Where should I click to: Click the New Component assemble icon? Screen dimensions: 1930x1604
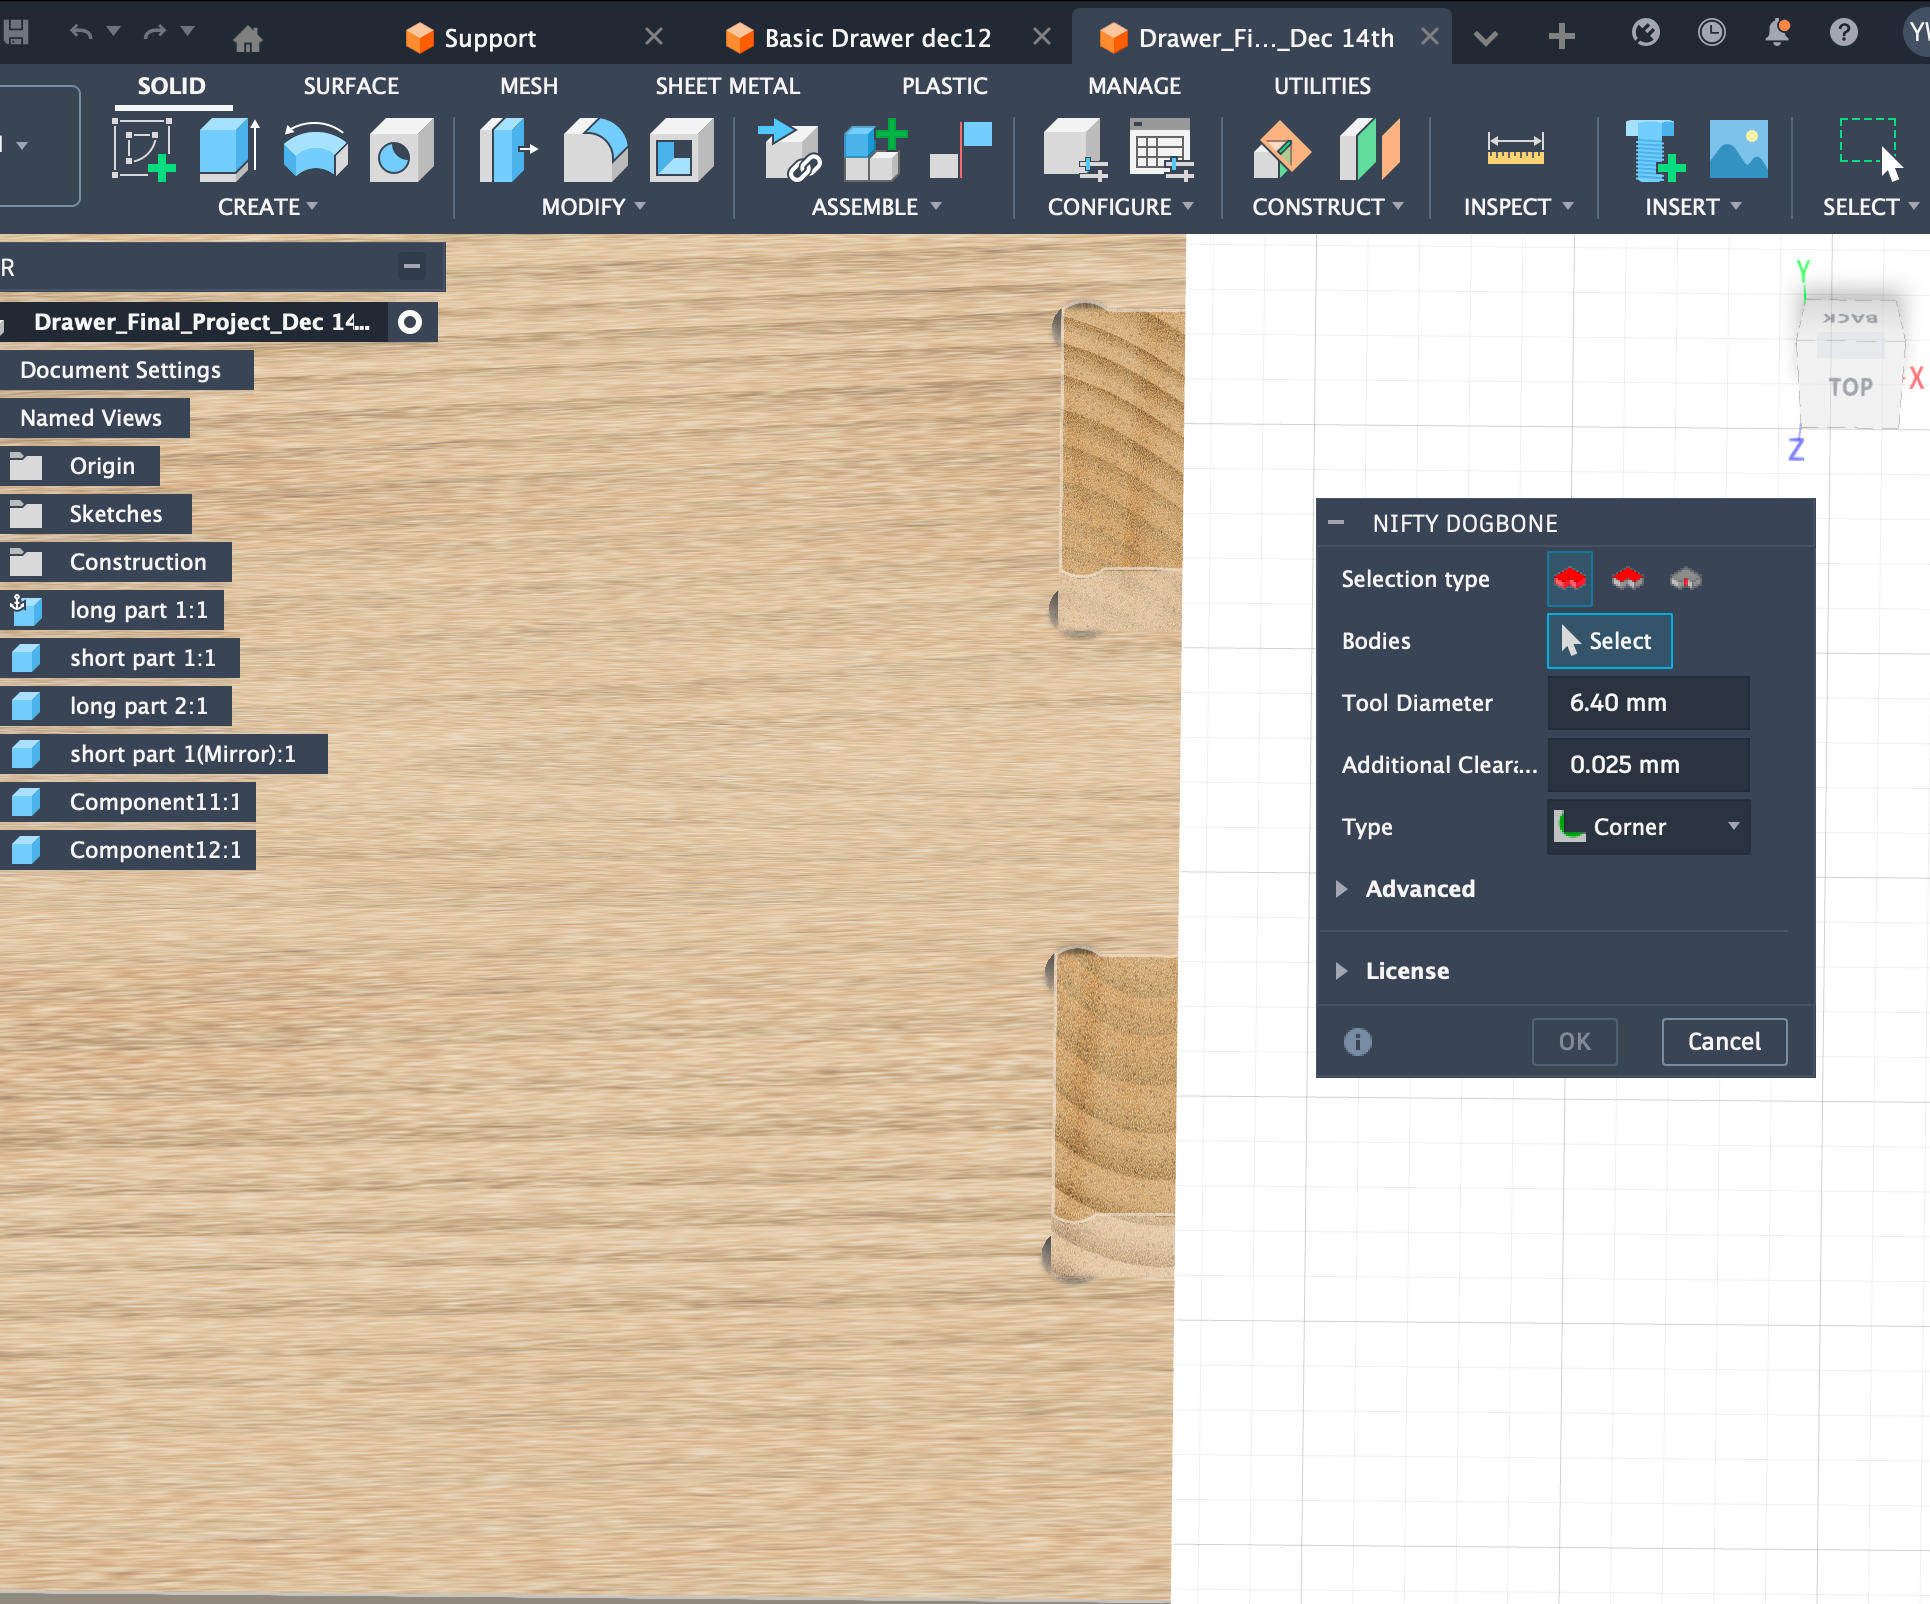[x=874, y=150]
